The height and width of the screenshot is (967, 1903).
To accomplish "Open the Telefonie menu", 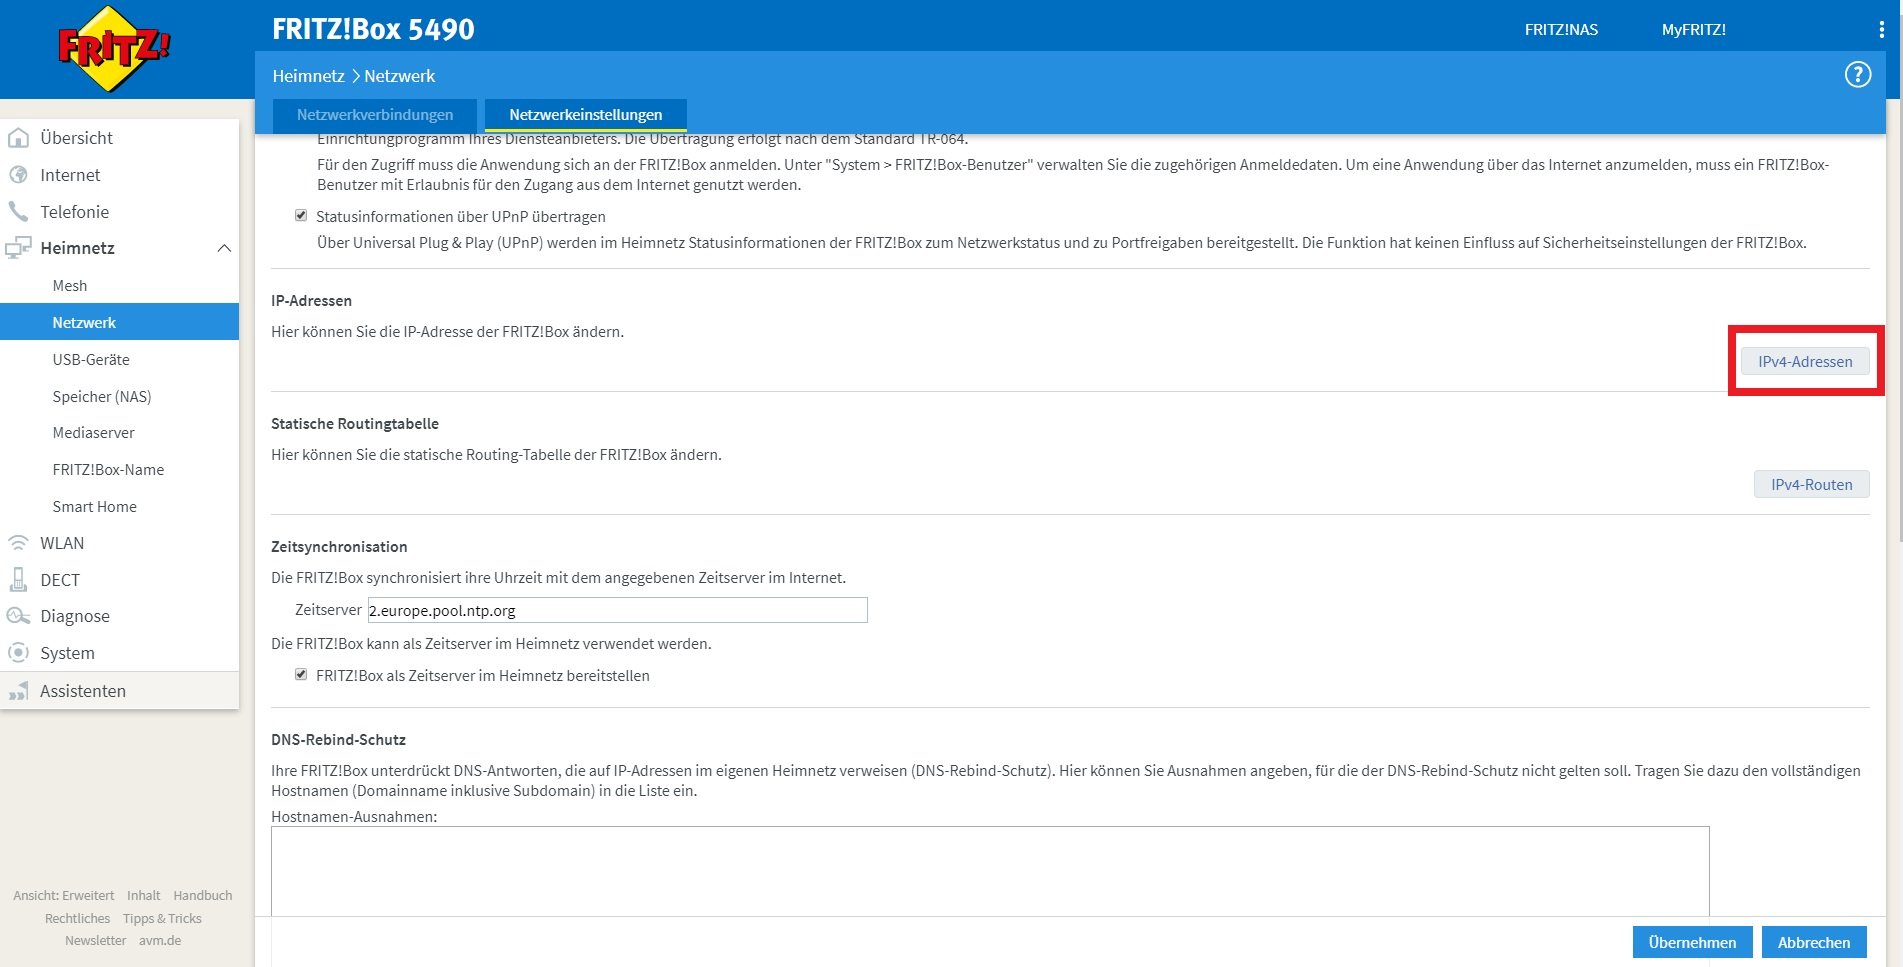I will [x=74, y=212].
